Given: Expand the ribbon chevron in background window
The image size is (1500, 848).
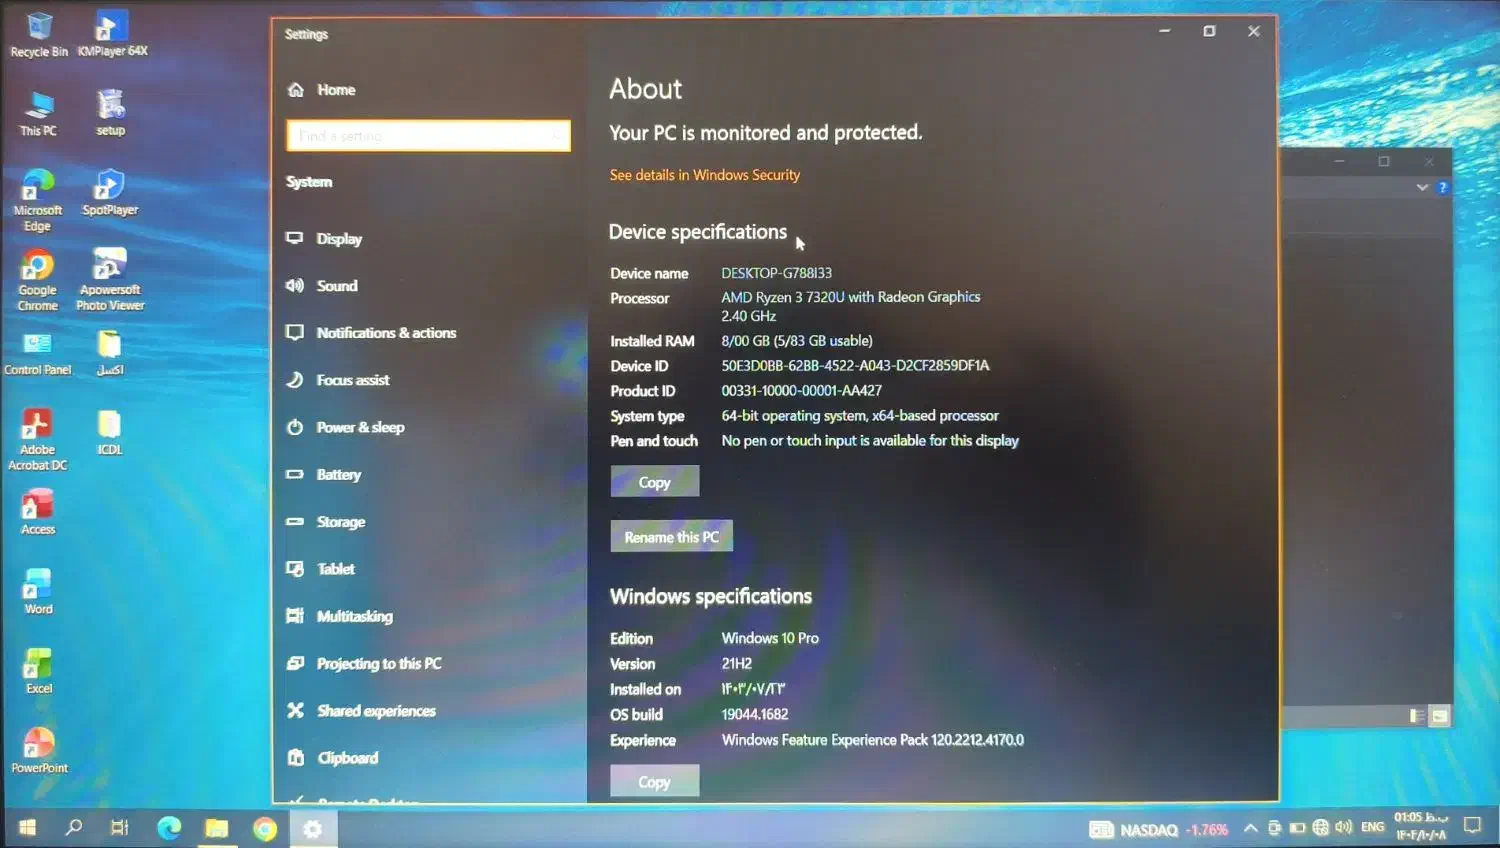Looking at the screenshot, I should 1422,187.
